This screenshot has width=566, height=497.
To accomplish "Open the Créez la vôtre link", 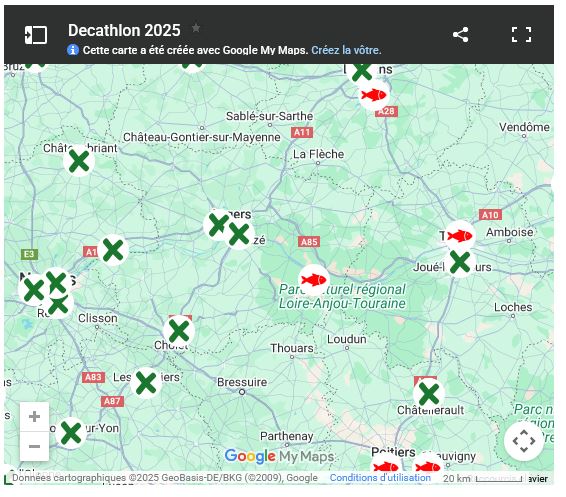I will click(346, 50).
